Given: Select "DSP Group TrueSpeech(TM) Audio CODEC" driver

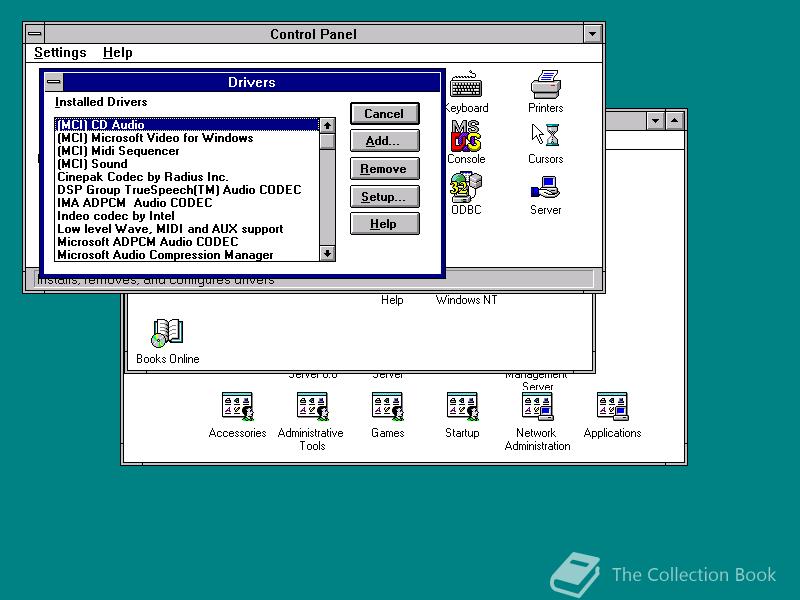Looking at the screenshot, I should click(187, 190).
